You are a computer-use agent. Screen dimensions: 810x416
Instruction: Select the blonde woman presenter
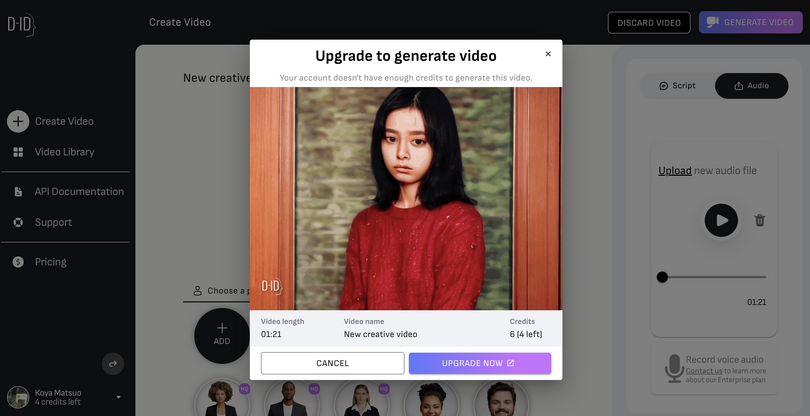pyautogui.click(x=360, y=398)
